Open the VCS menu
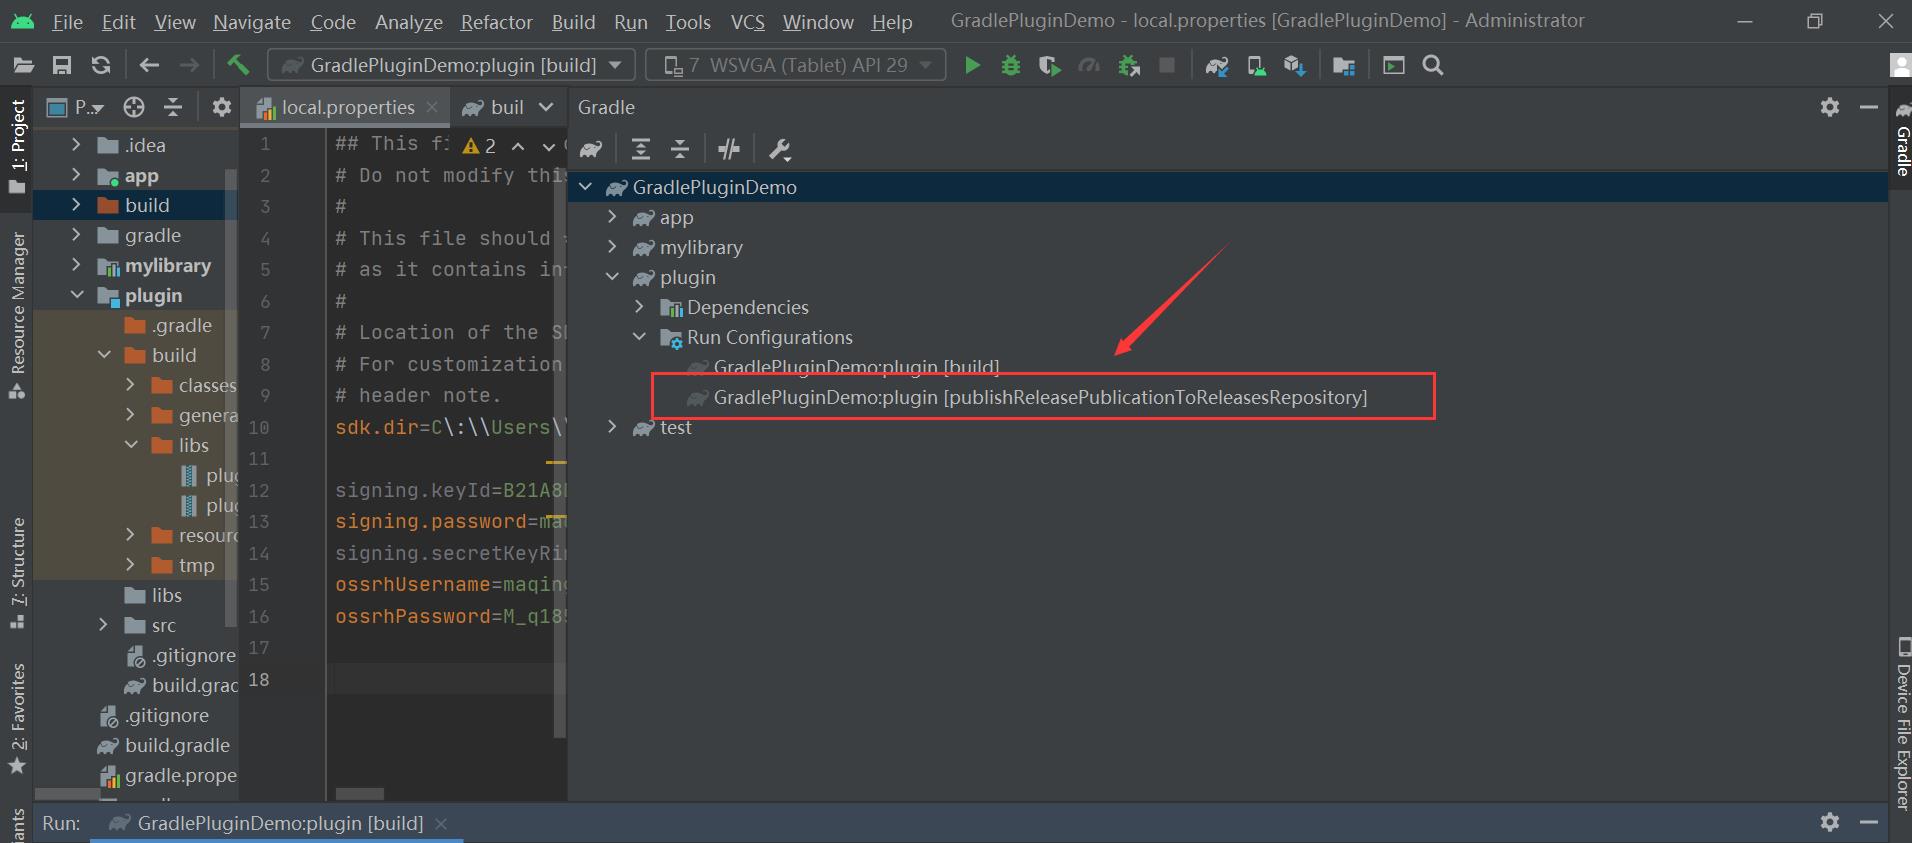The image size is (1912, 843). click(x=747, y=22)
